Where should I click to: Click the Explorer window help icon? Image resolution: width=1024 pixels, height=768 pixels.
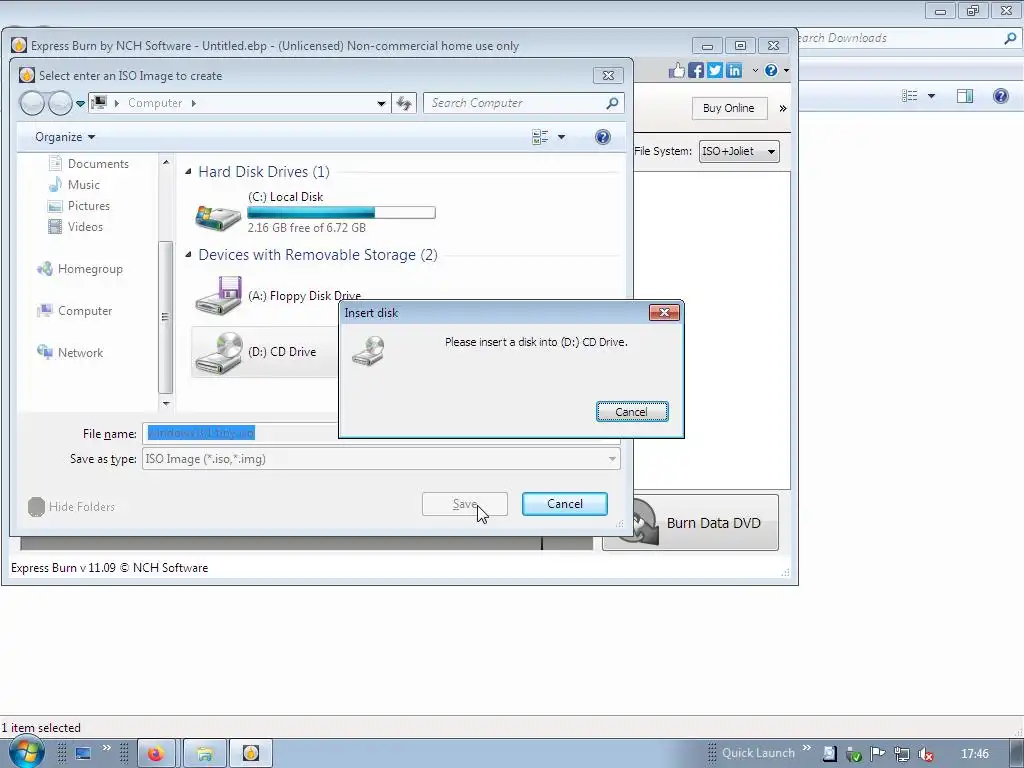pos(1000,96)
